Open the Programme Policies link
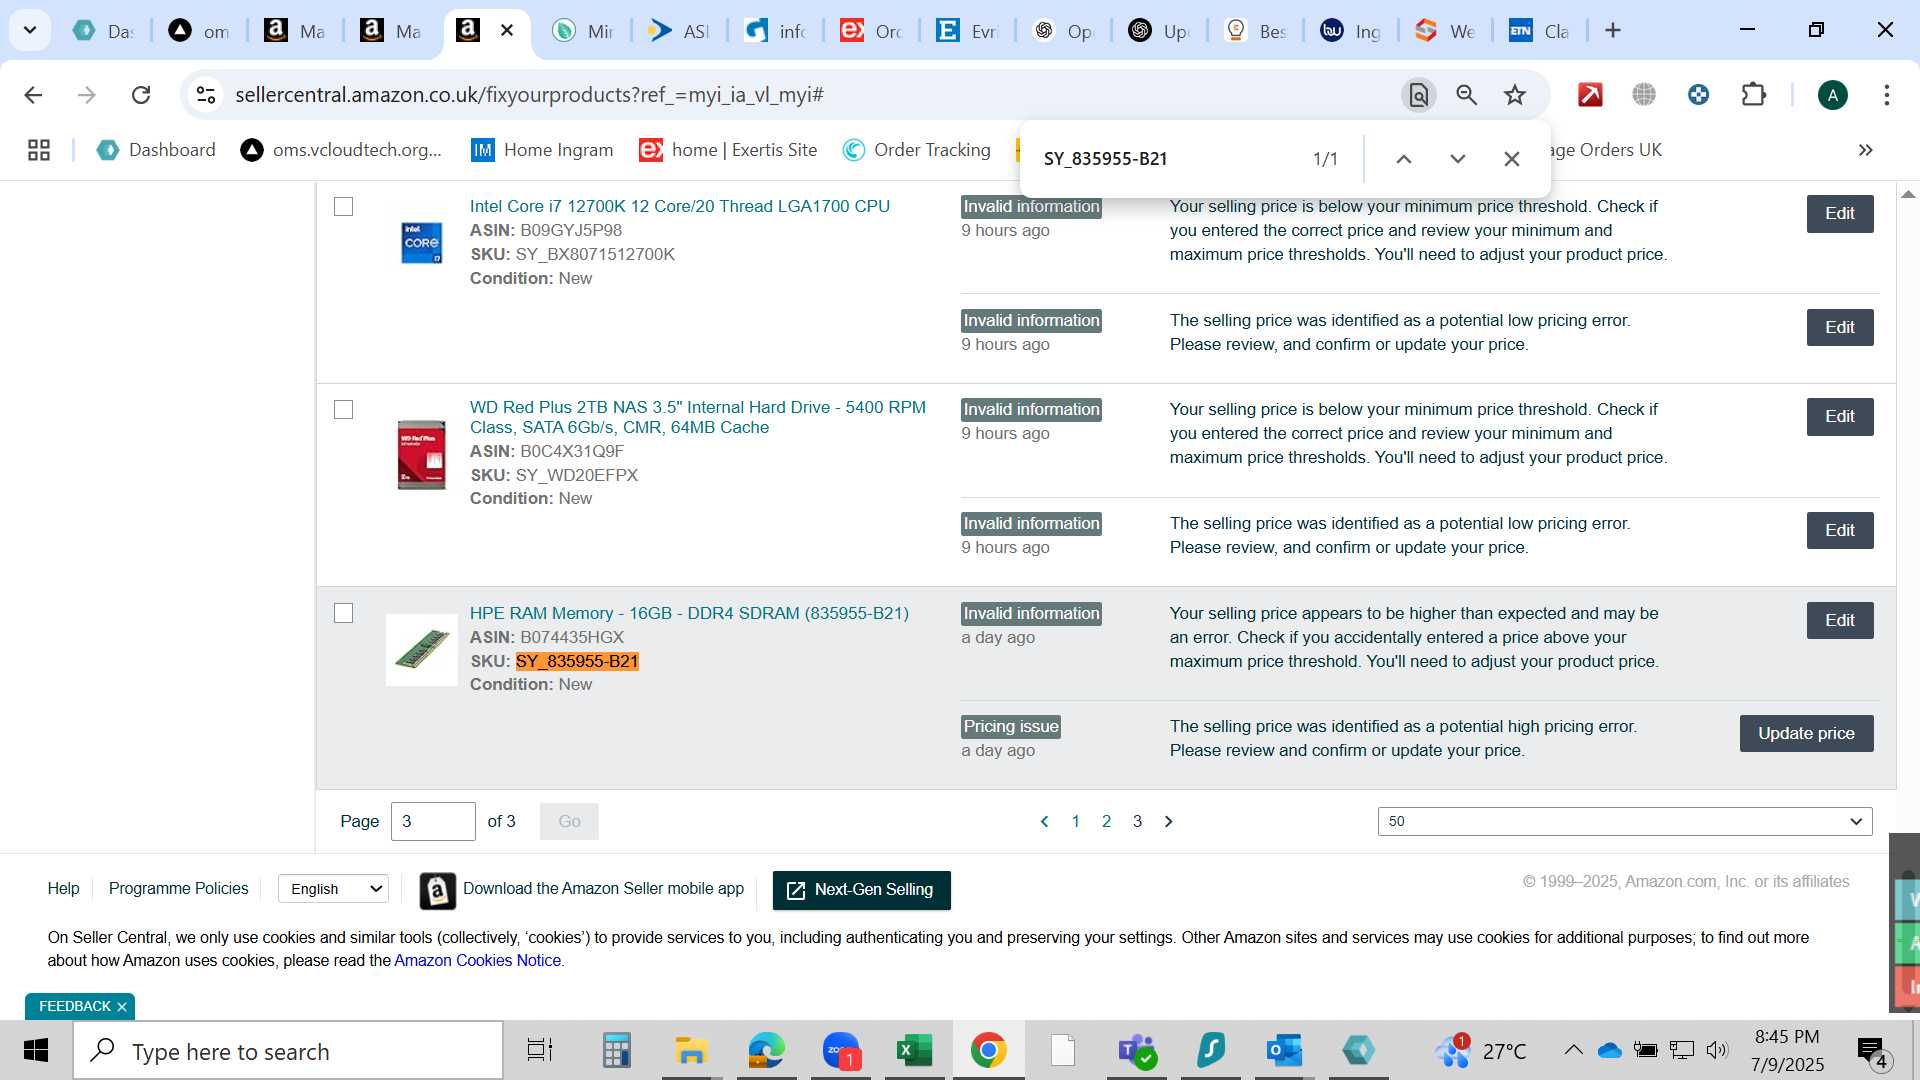Image resolution: width=1920 pixels, height=1080 pixels. point(178,888)
